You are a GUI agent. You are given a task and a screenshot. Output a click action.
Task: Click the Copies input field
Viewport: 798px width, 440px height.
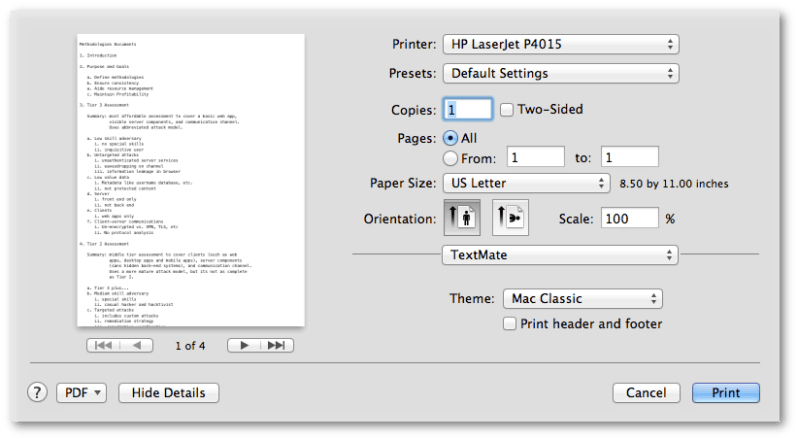coord(468,109)
